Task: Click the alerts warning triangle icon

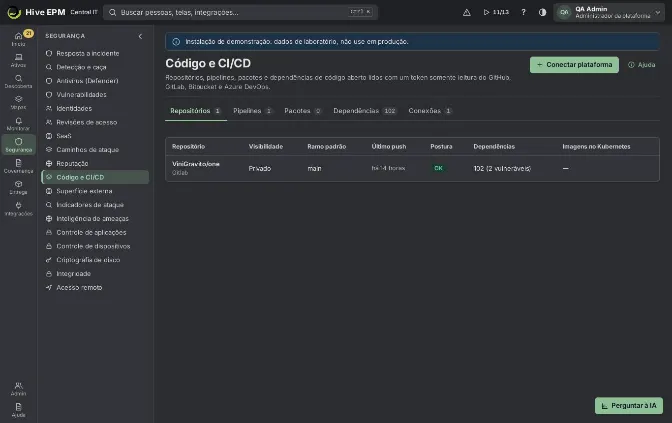Action: coord(467,12)
